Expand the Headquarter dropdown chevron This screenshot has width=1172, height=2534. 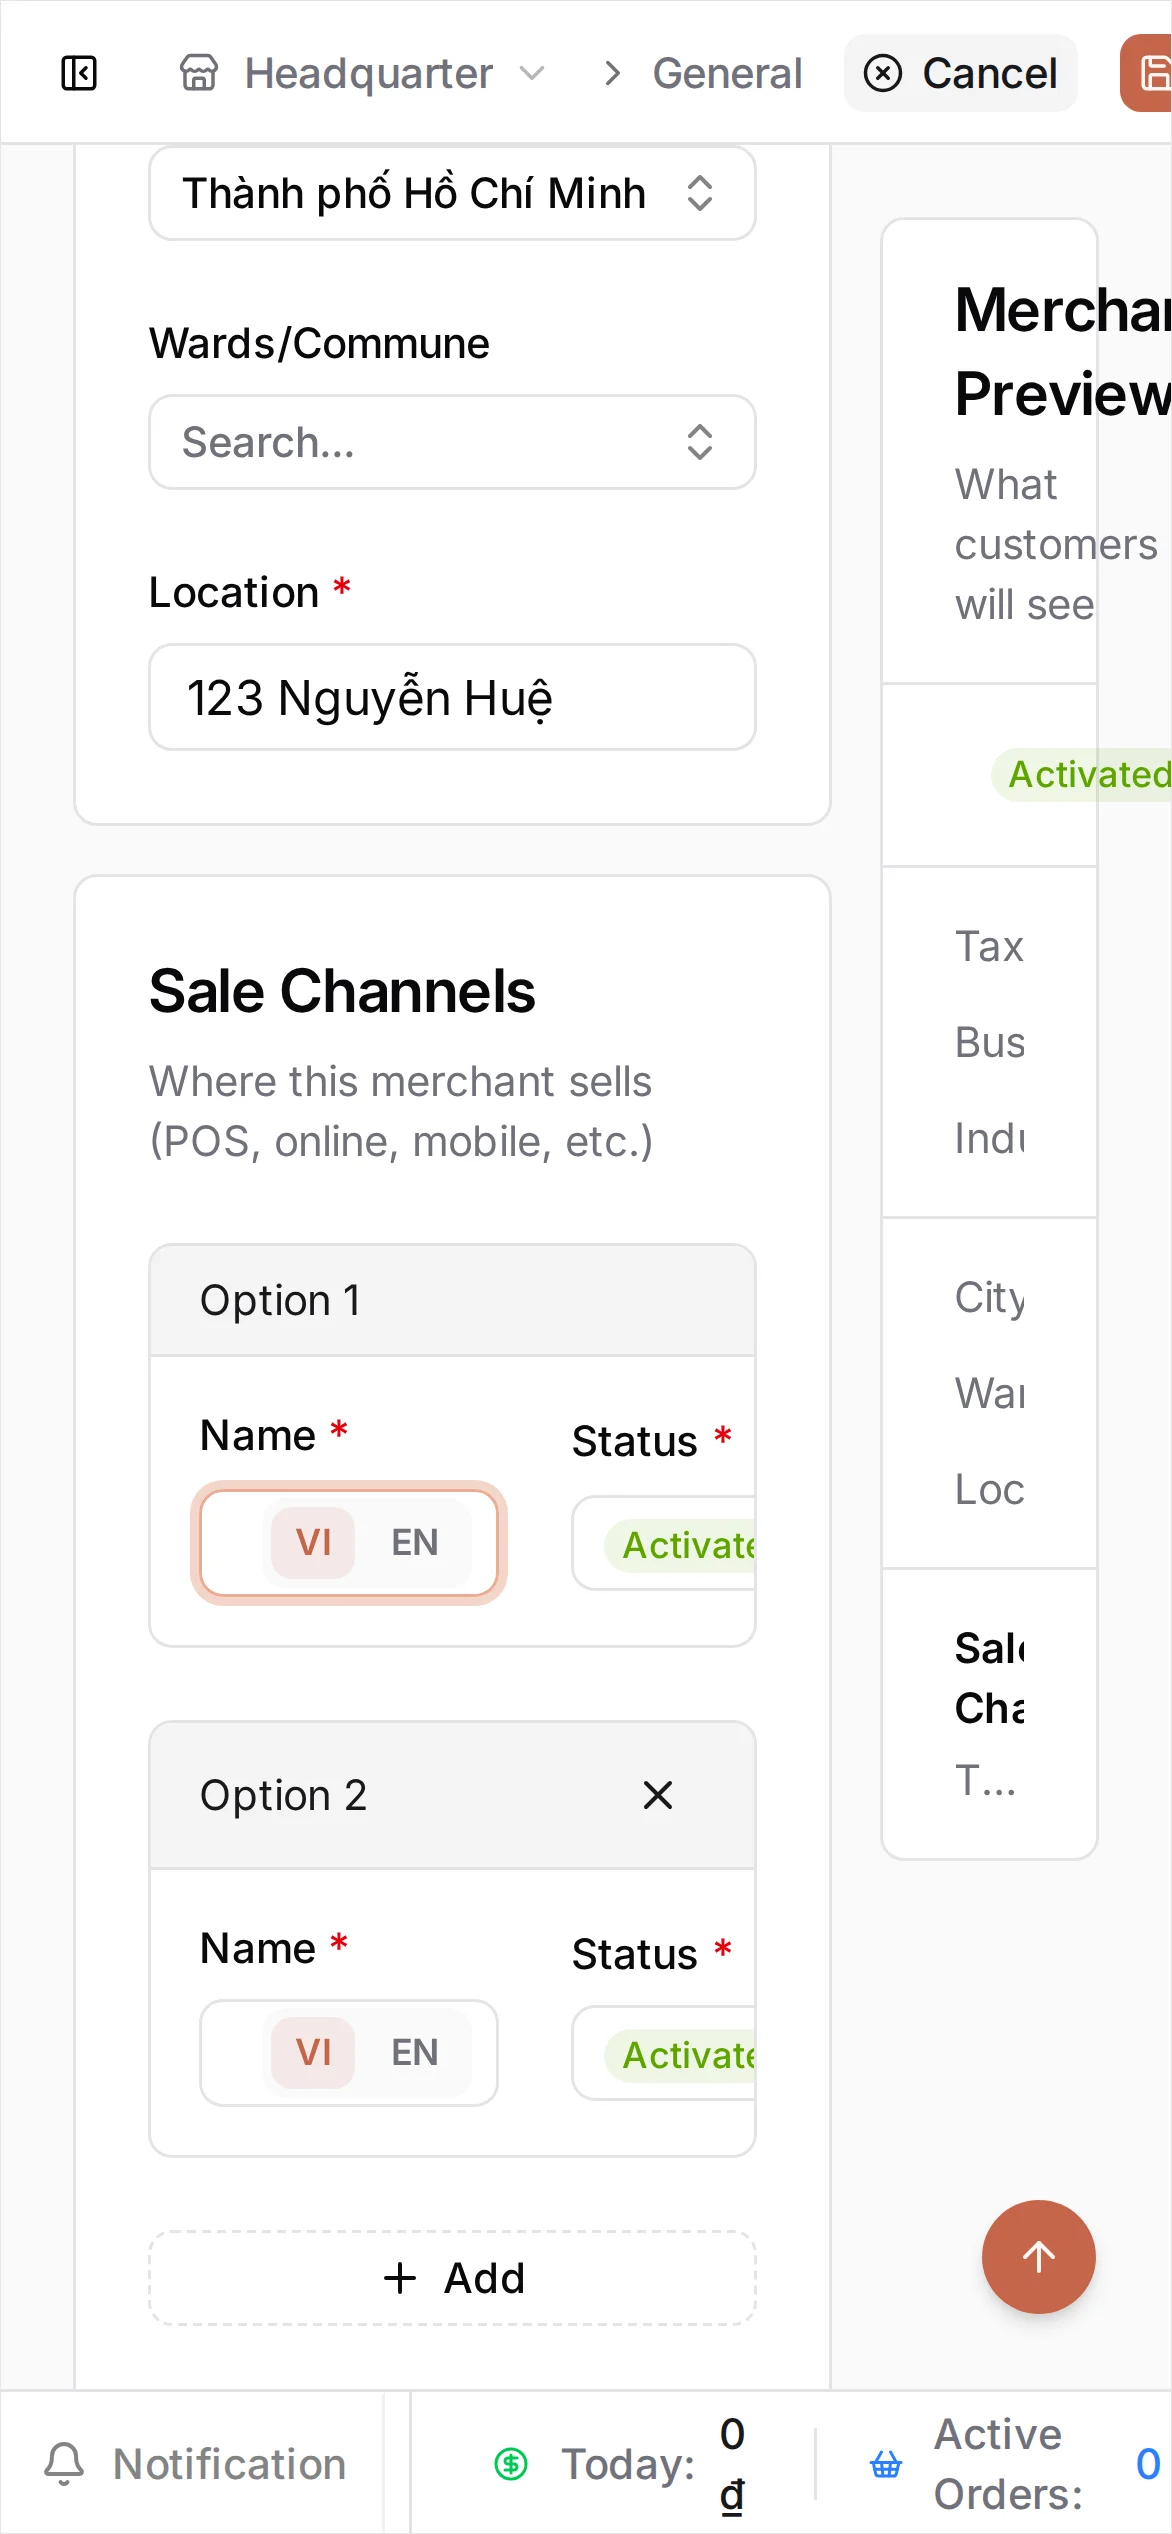(x=533, y=73)
